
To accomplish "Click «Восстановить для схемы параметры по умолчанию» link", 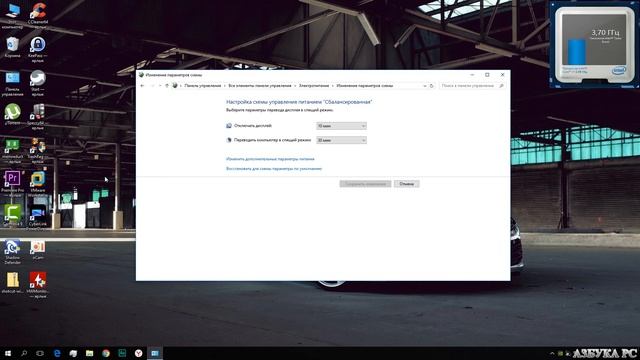I will [x=274, y=169].
